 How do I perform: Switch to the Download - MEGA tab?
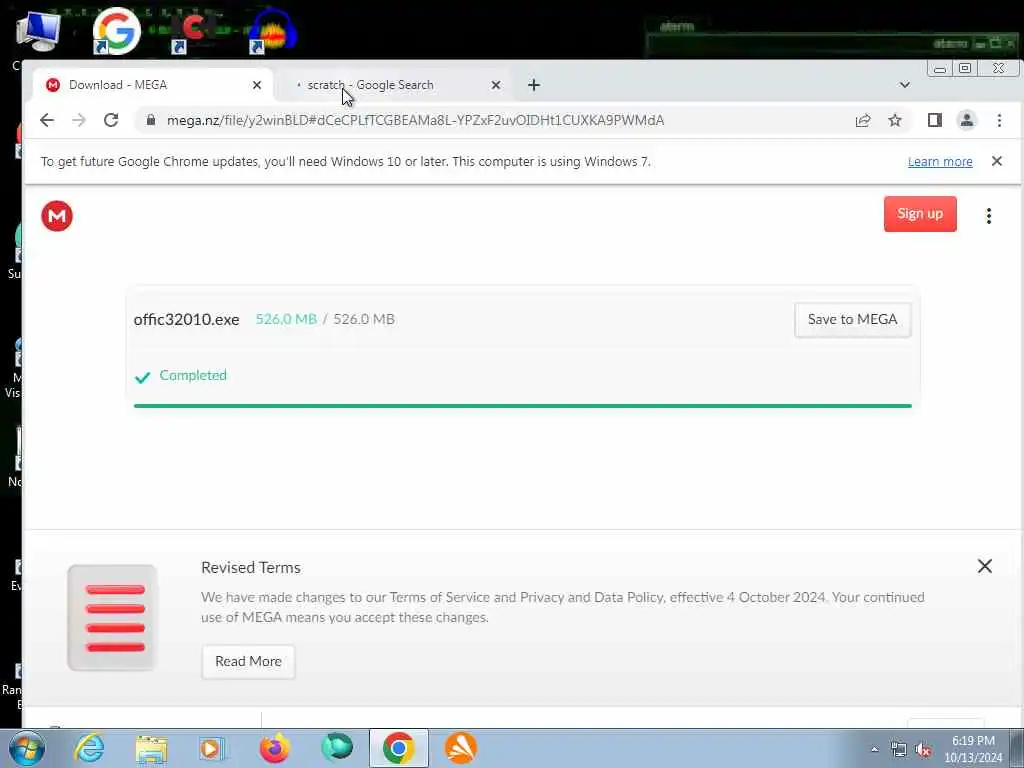(x=153, y=85)
